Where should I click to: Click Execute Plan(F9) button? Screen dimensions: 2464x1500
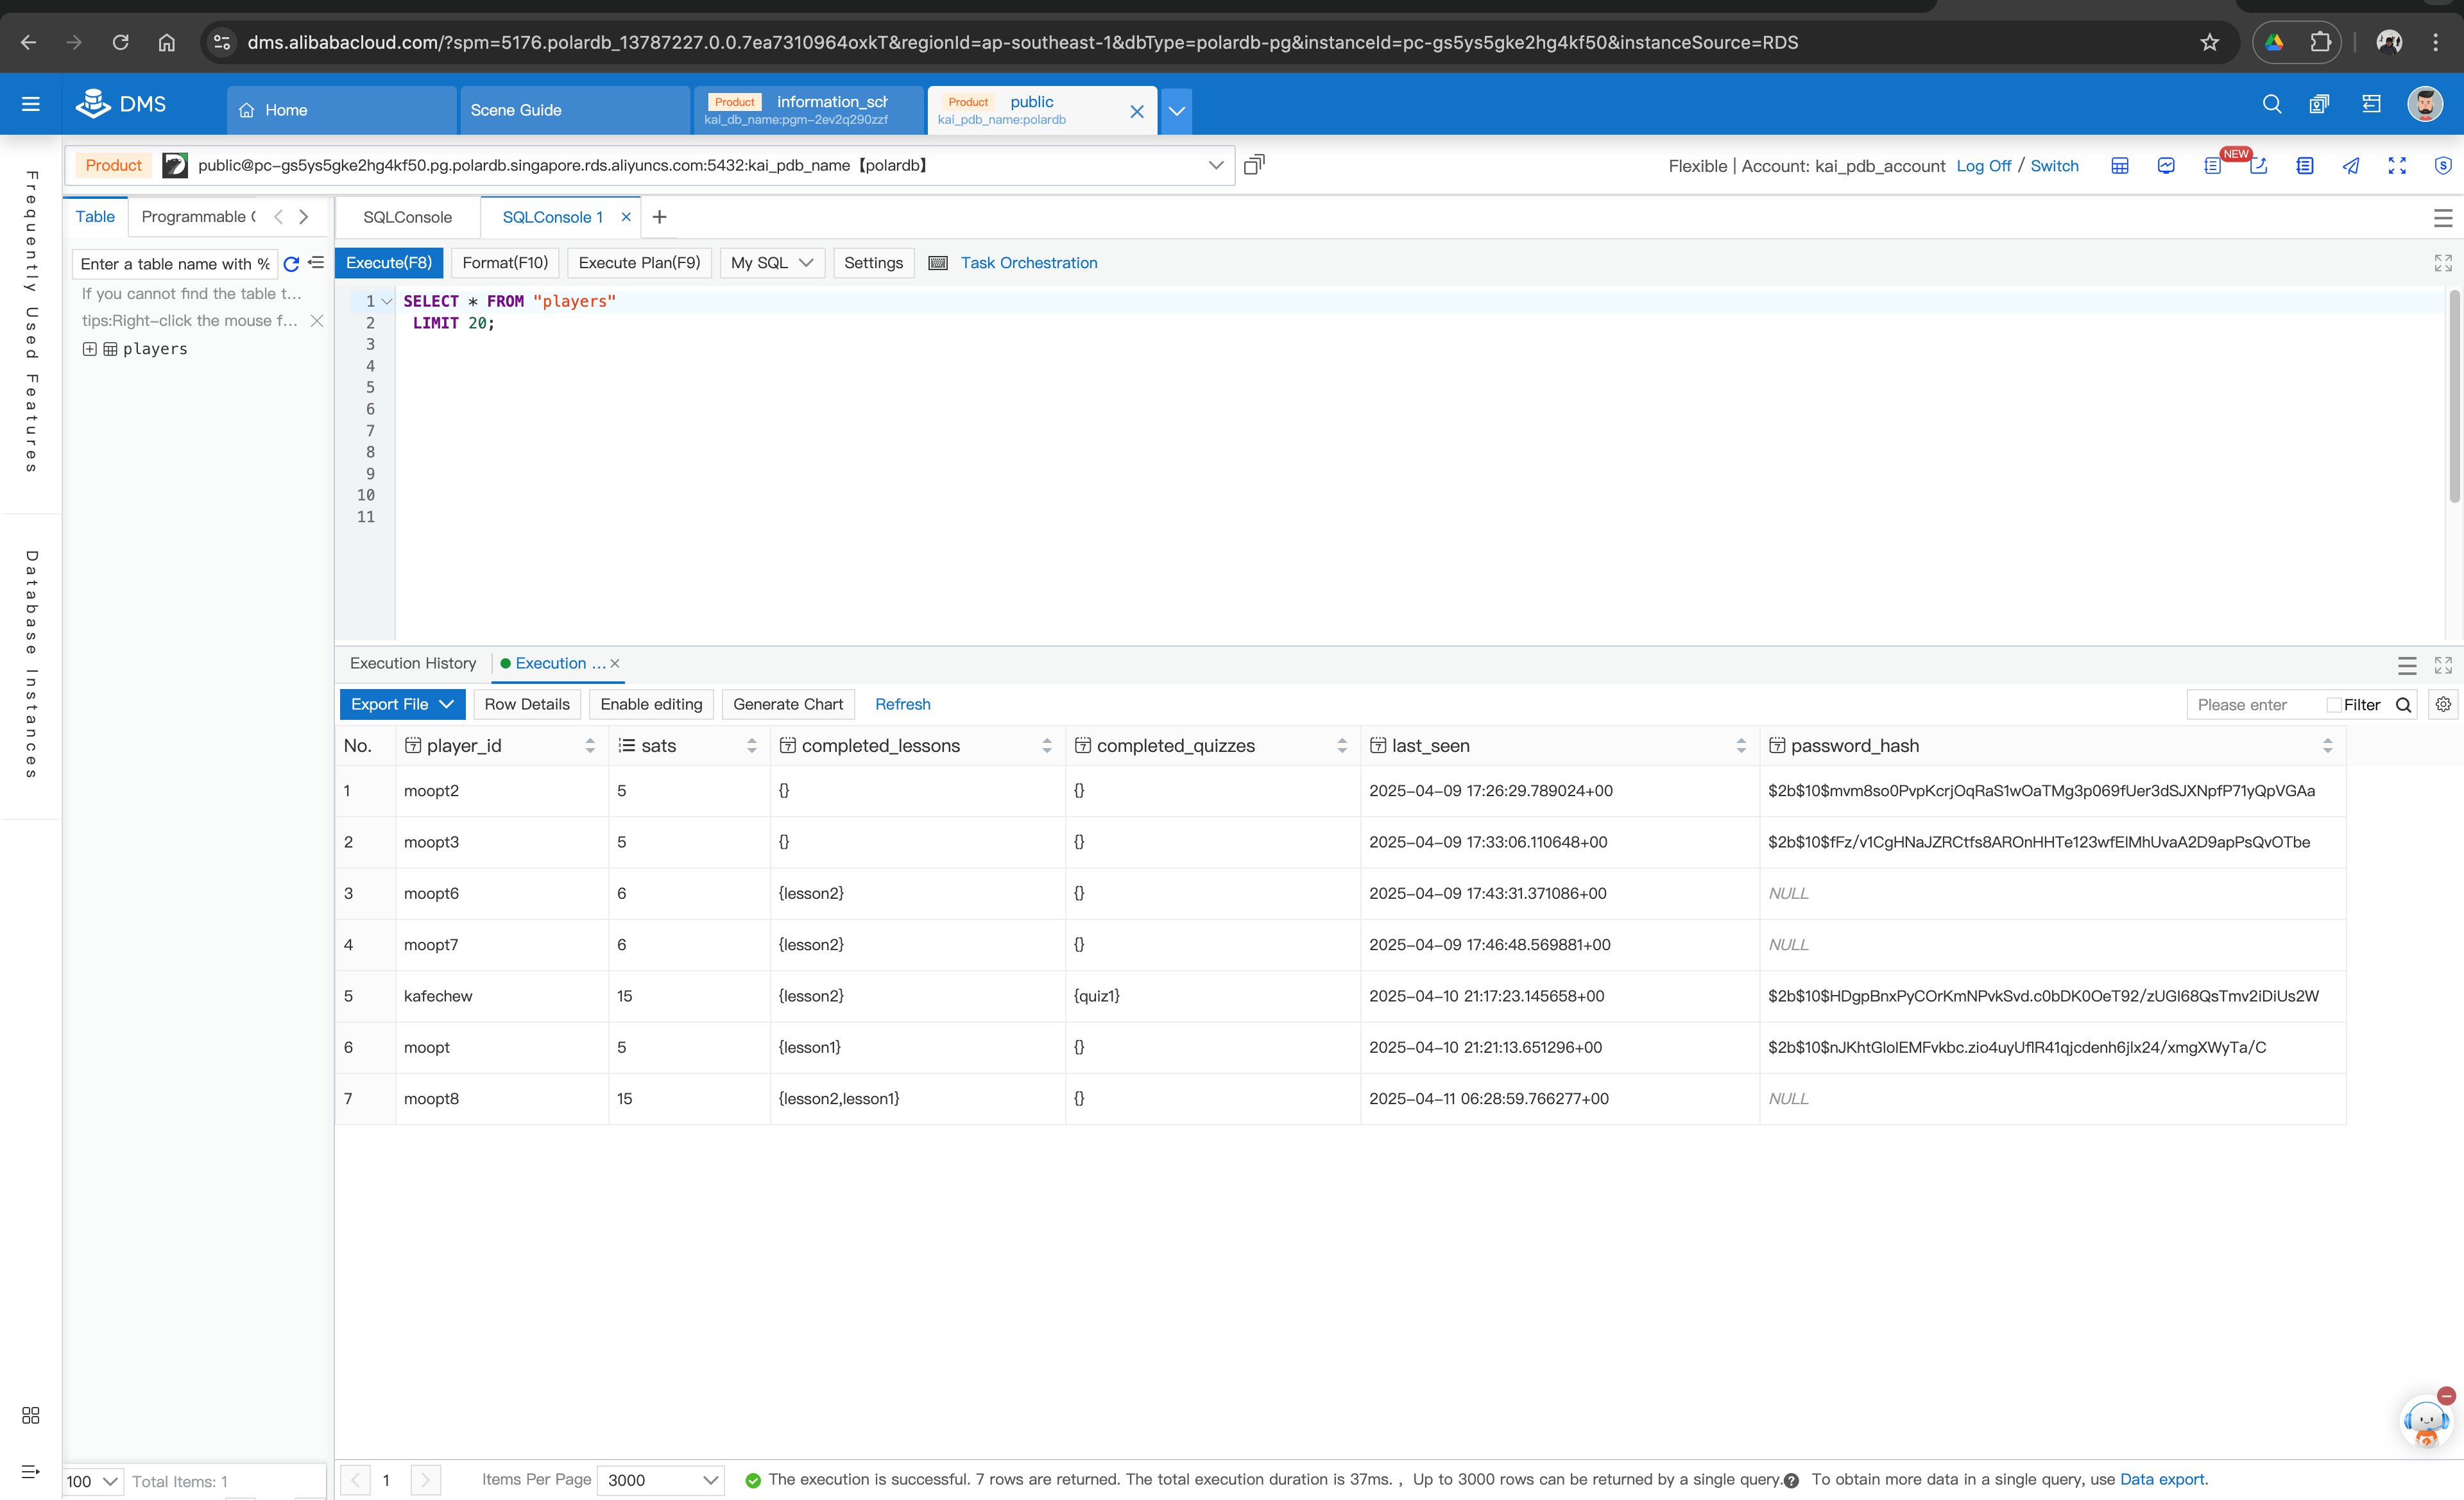pyautogui.click(x=640, y=263)
